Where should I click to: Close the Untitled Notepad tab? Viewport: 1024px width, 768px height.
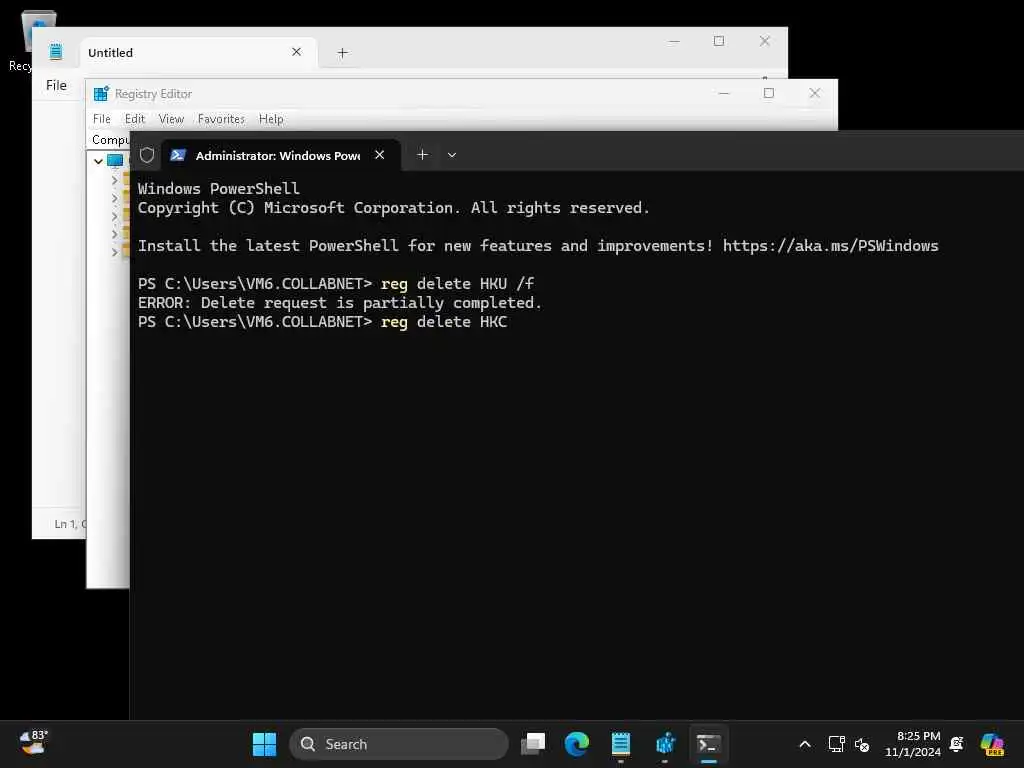pos(296,52)
